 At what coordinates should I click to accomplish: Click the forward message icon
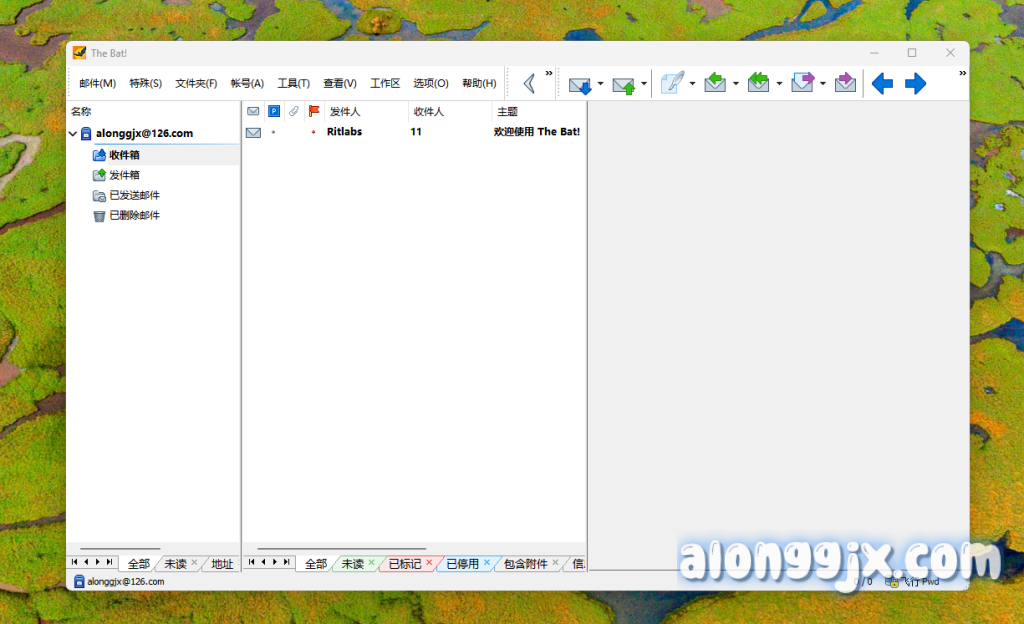pyautogui.click(x=802, y=83)
